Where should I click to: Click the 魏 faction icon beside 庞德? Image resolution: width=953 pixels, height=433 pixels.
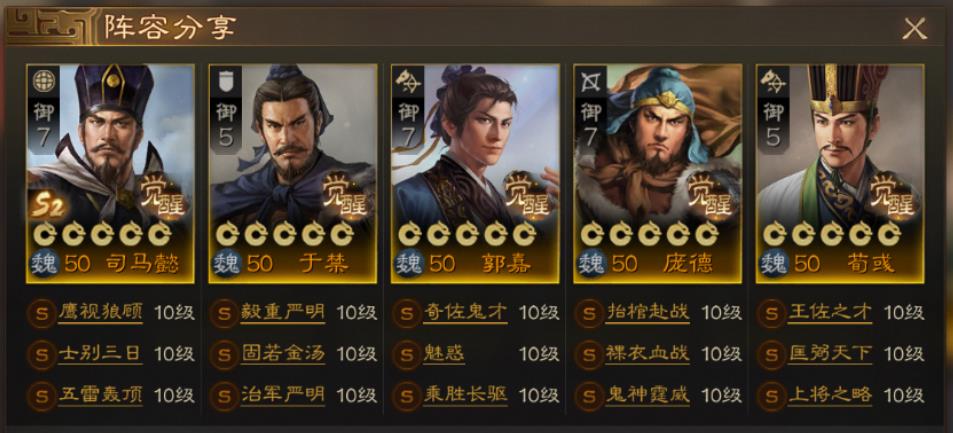click(591, 264)
